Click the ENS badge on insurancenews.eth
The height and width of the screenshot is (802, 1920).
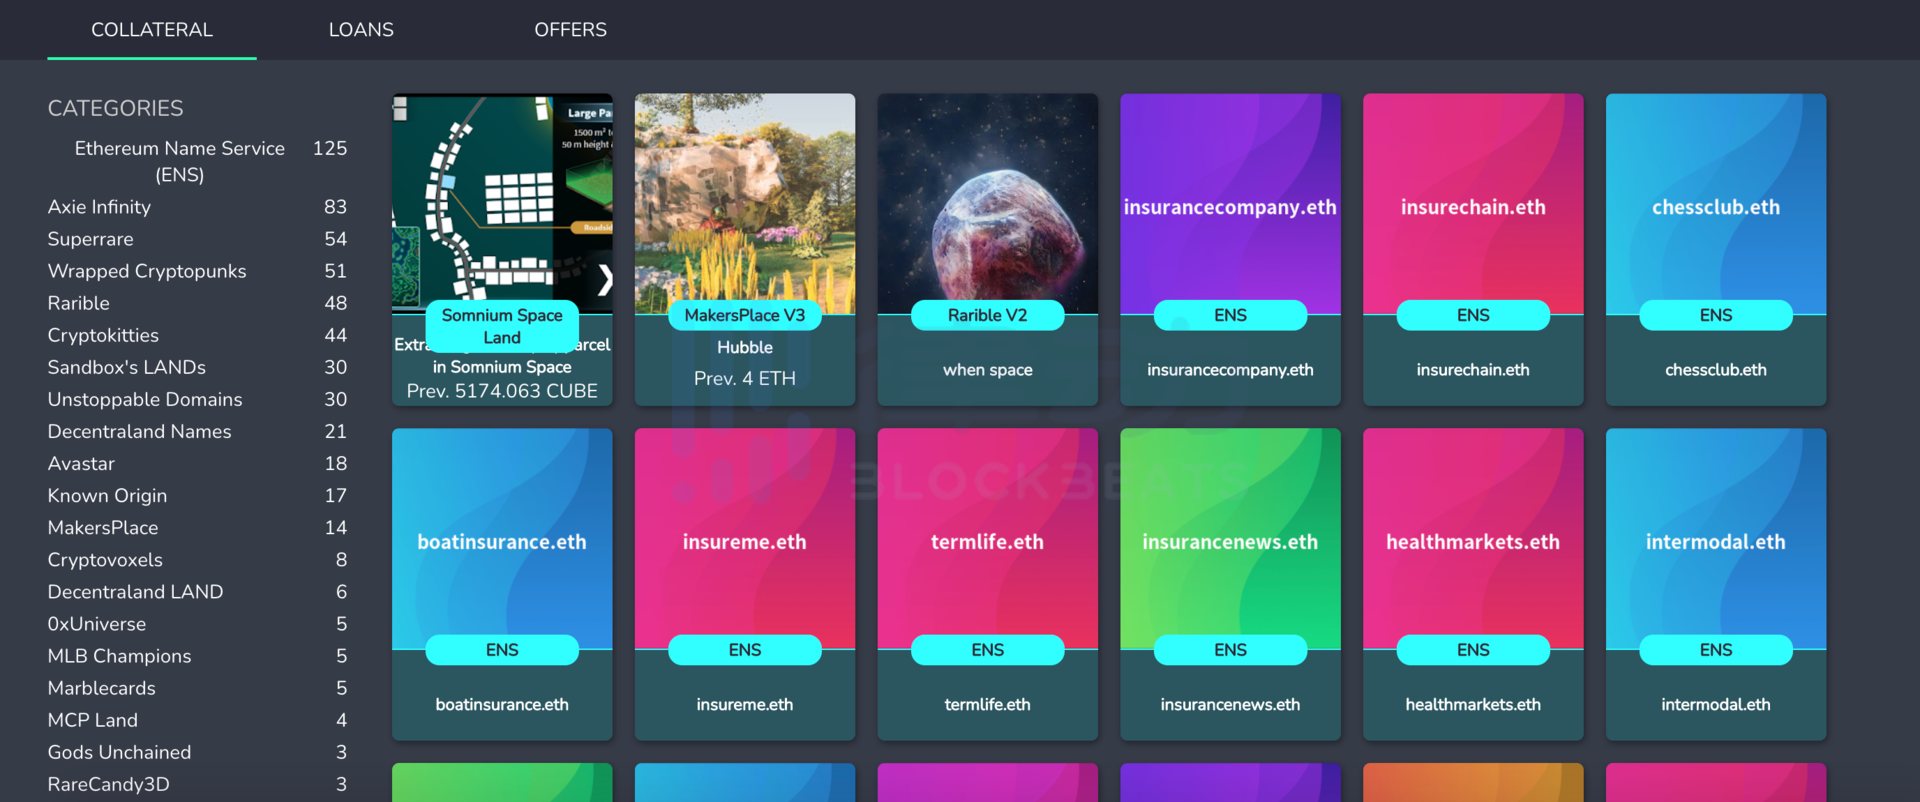tap(1230, 650)
